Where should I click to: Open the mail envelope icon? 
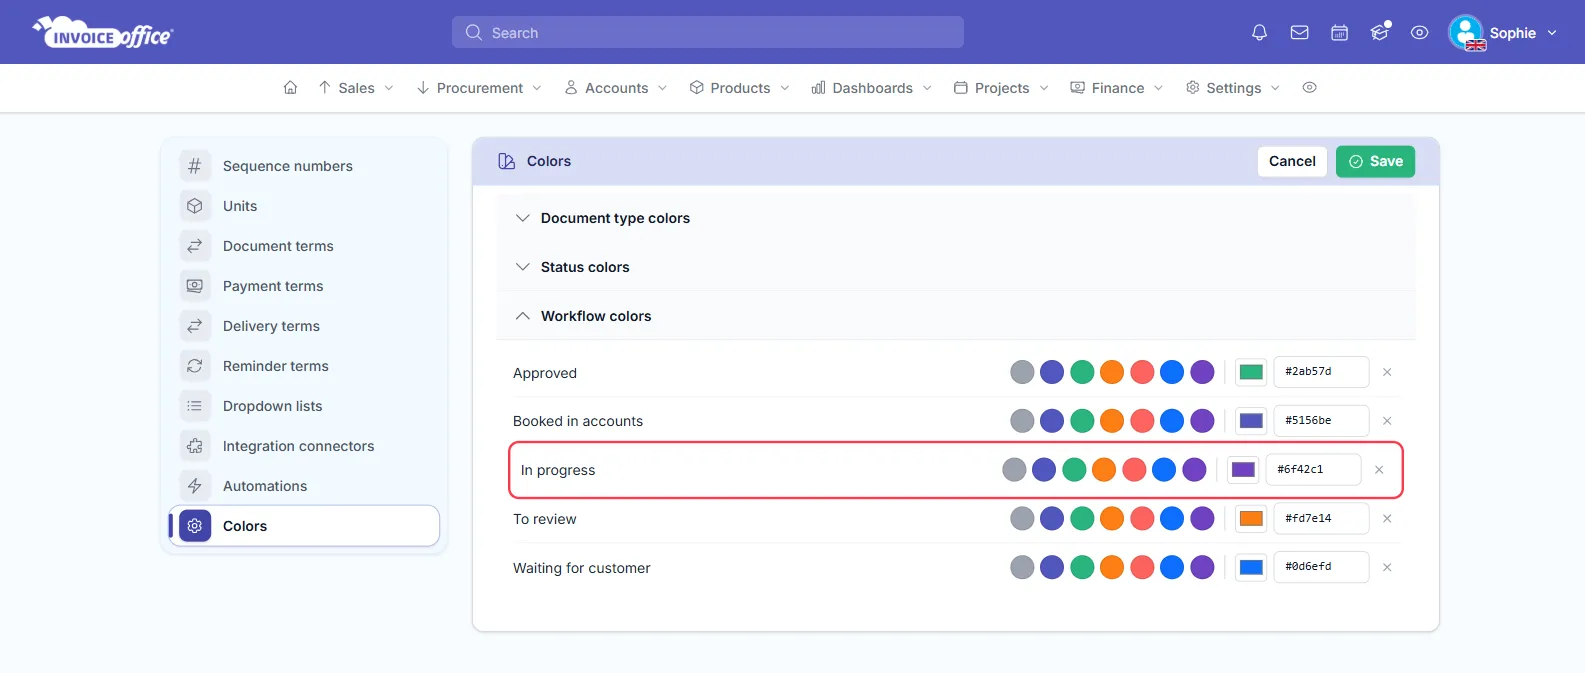pos(1299,33)
